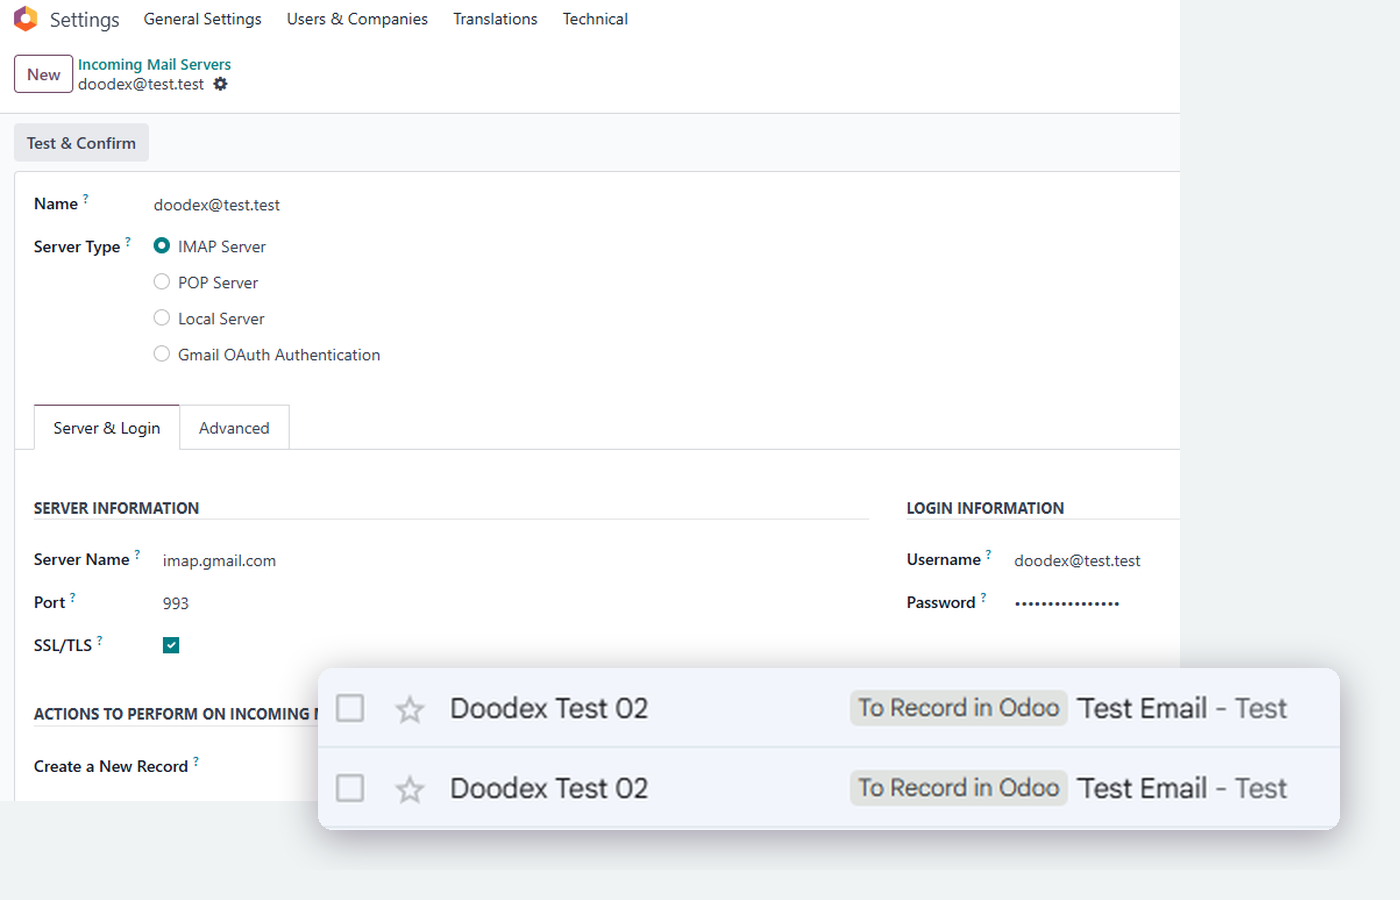Viewport: 1400px width, 900px height.
Task: Click the Password help question mark
Action: tap(983, 598)
